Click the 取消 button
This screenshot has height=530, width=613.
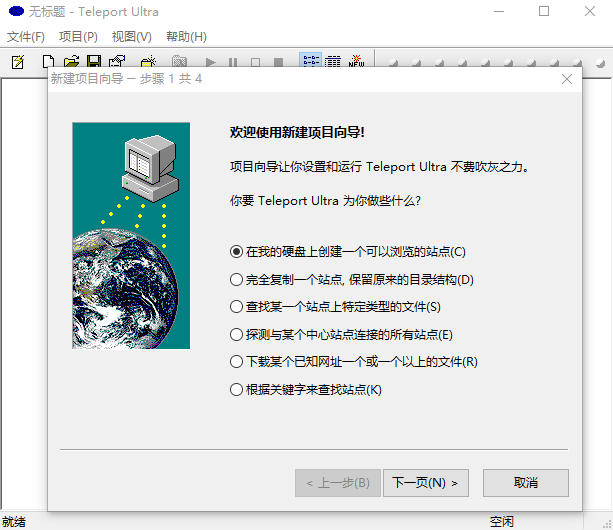point(526,483)
